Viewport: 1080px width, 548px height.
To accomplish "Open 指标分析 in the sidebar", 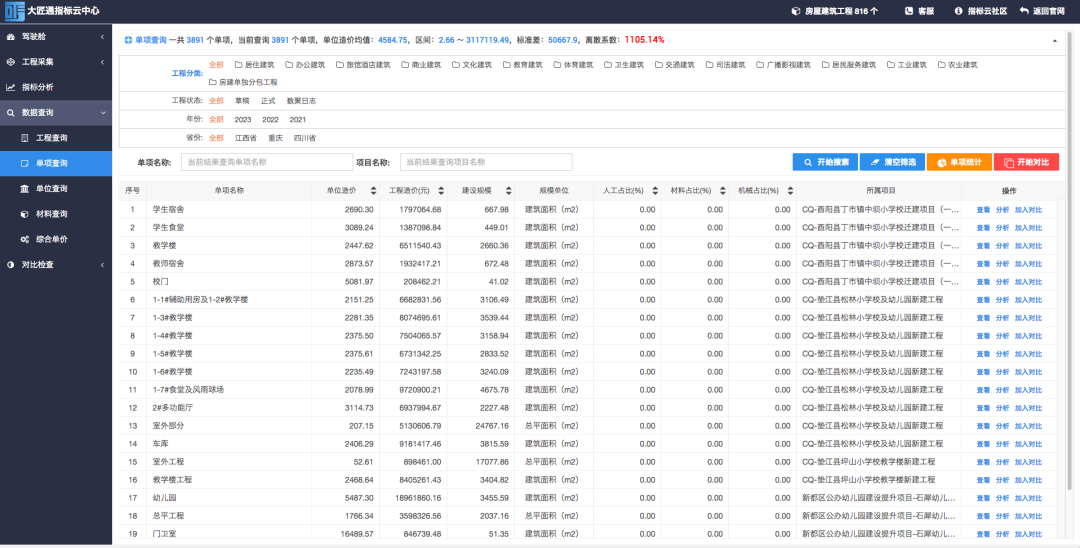I will point(56,87).
